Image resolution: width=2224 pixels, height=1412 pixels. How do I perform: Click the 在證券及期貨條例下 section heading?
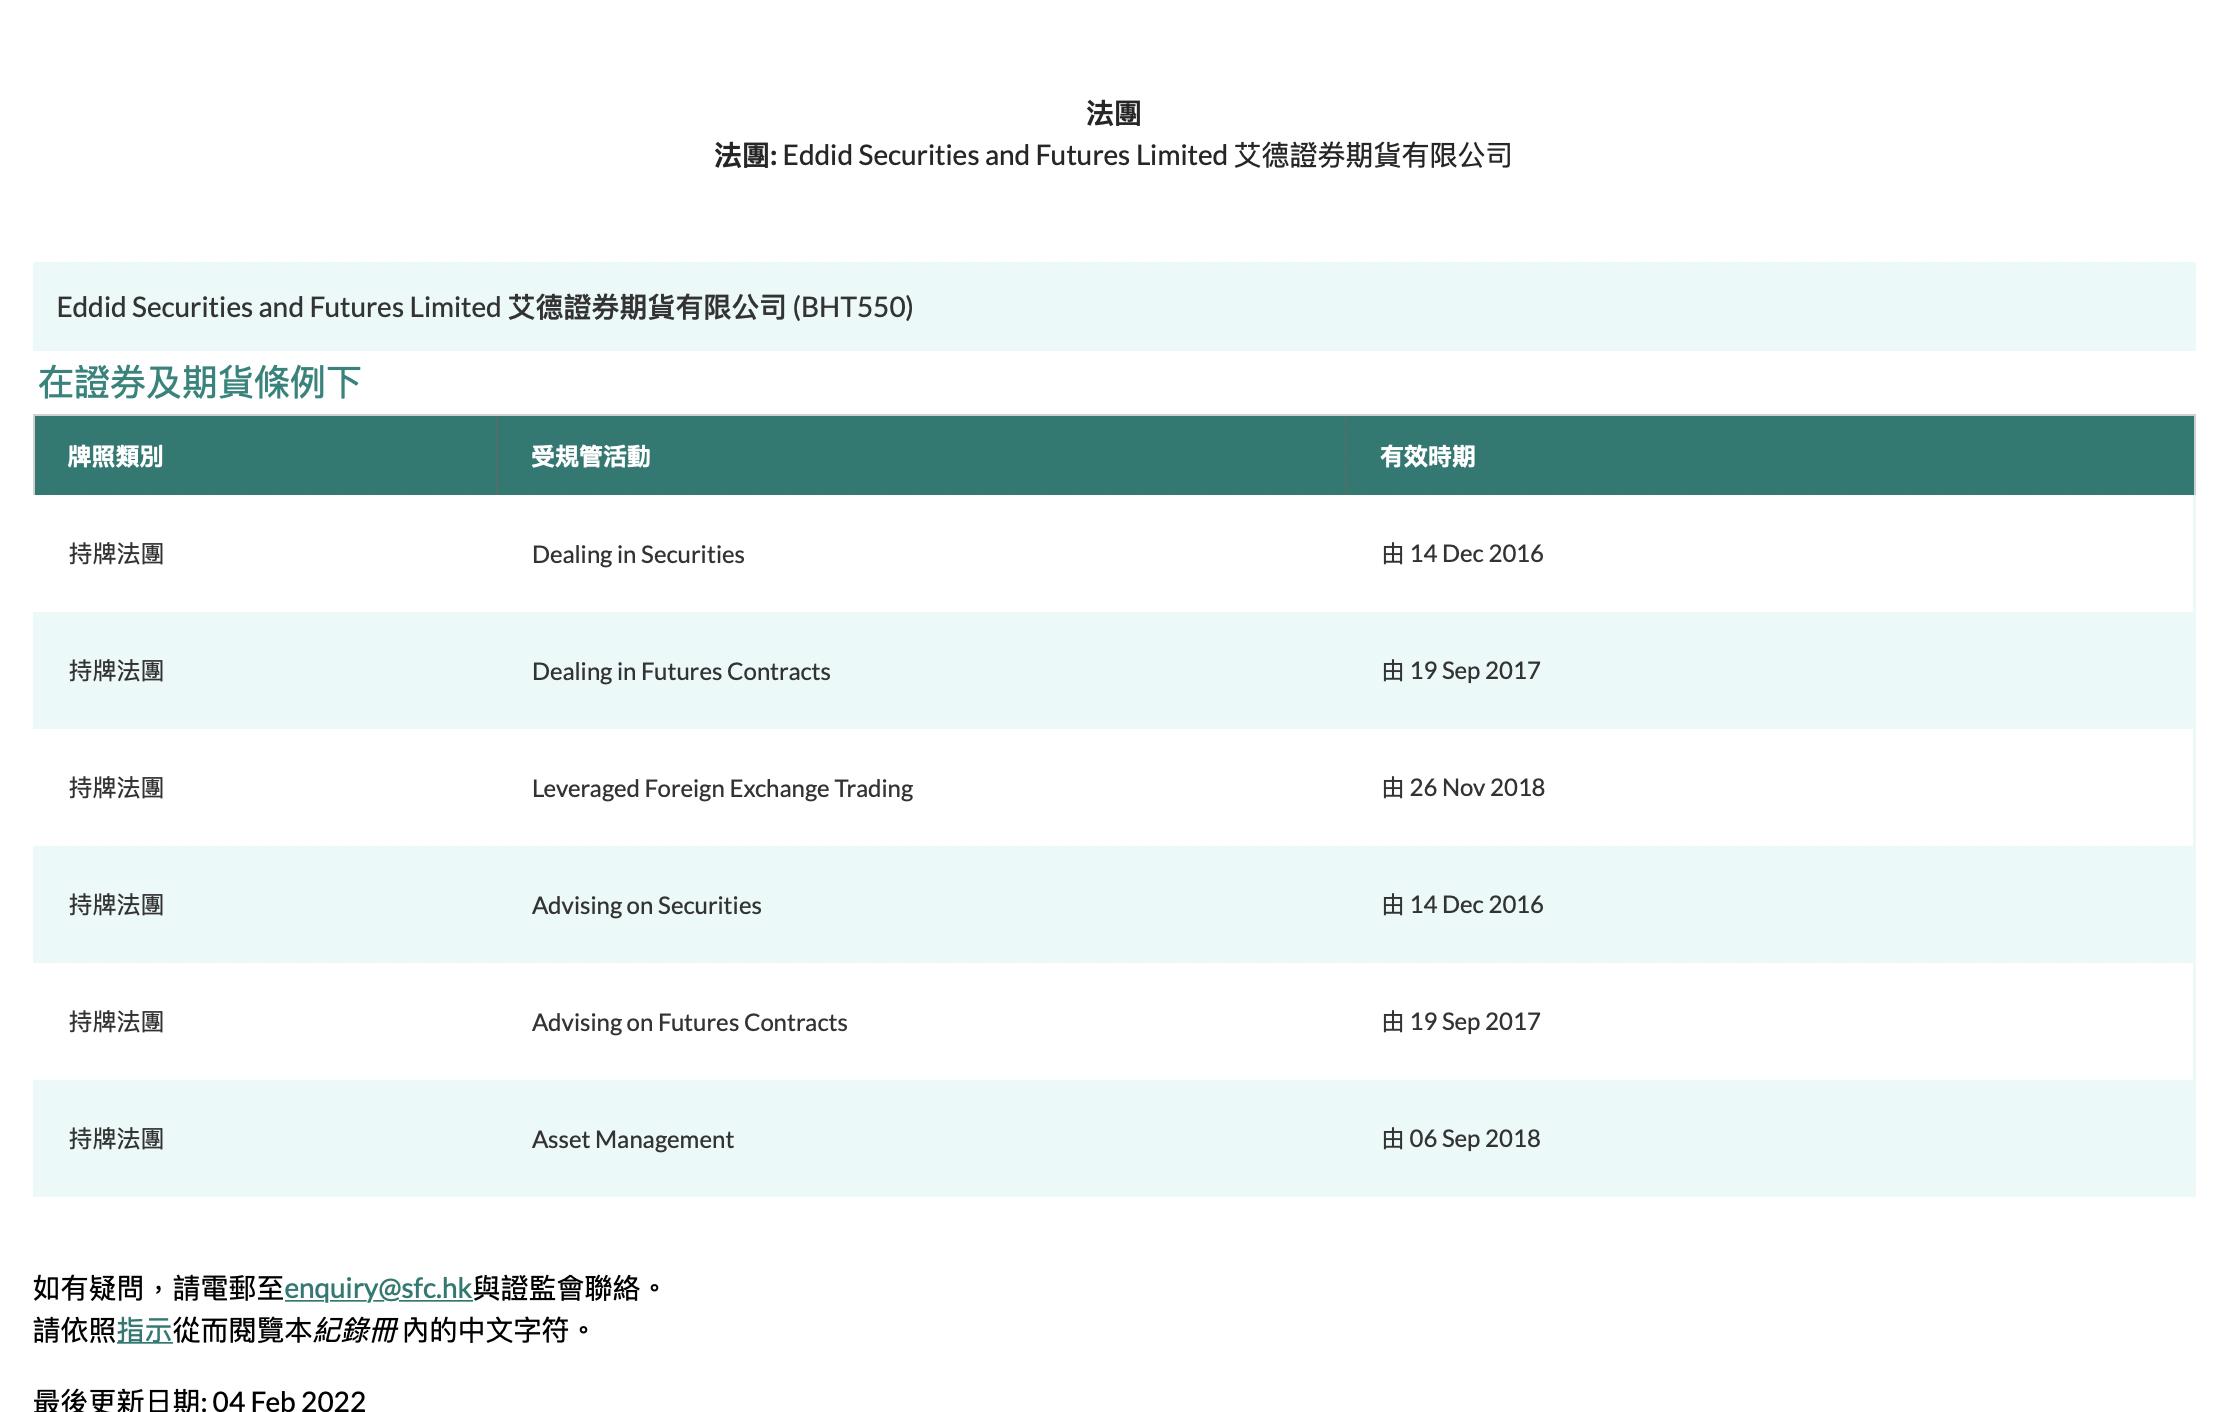198,382
